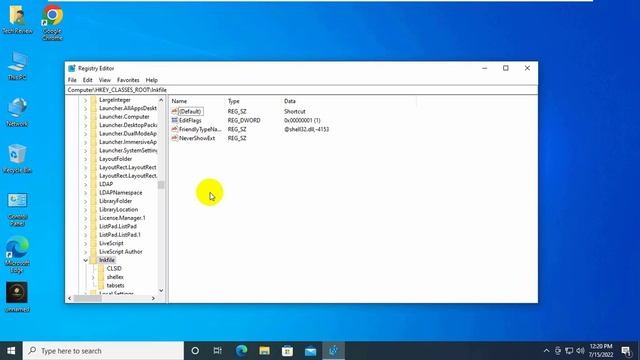The width and height of the screenshot is (640, 360).
Task: Open the clock and date flyout
Action: coord(601,351)
